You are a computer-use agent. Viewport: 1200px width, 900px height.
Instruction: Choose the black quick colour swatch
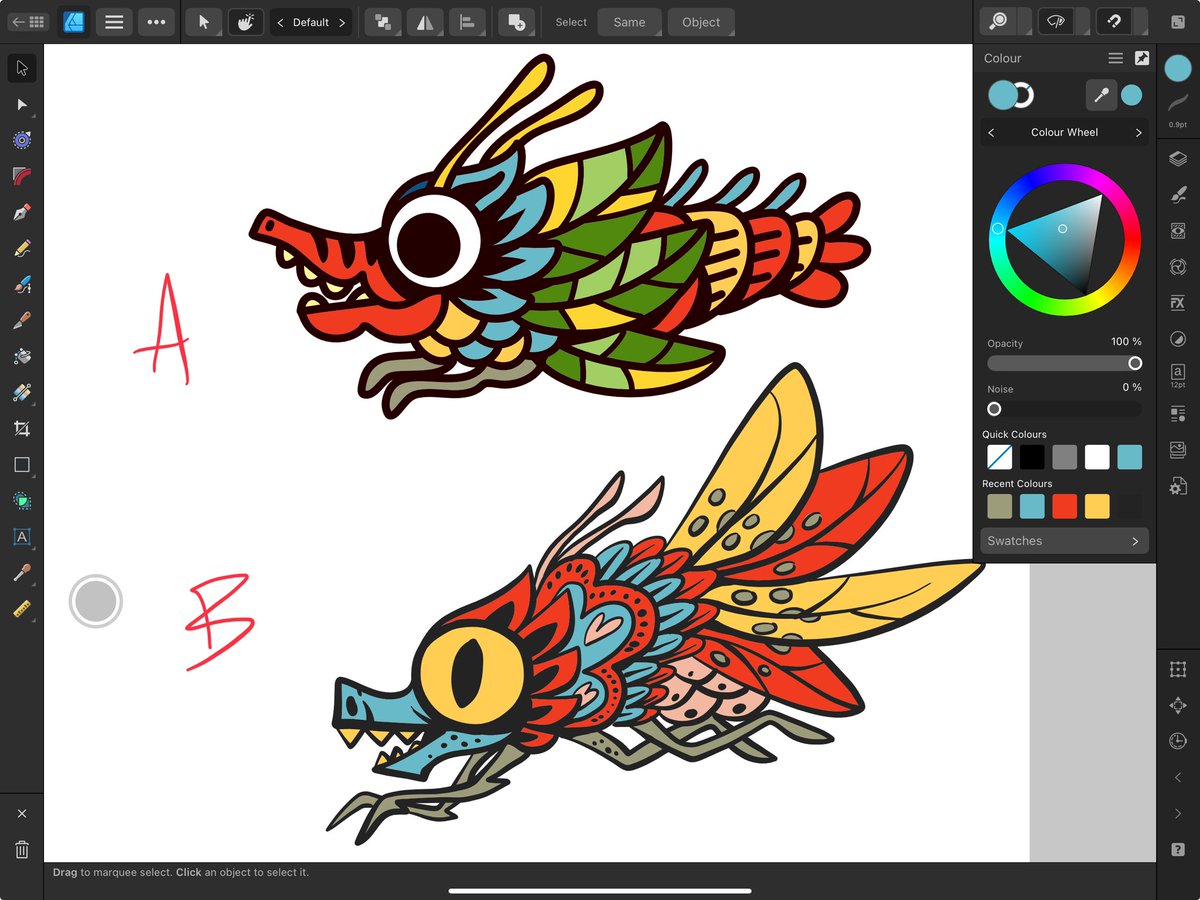click(1032, 458)
